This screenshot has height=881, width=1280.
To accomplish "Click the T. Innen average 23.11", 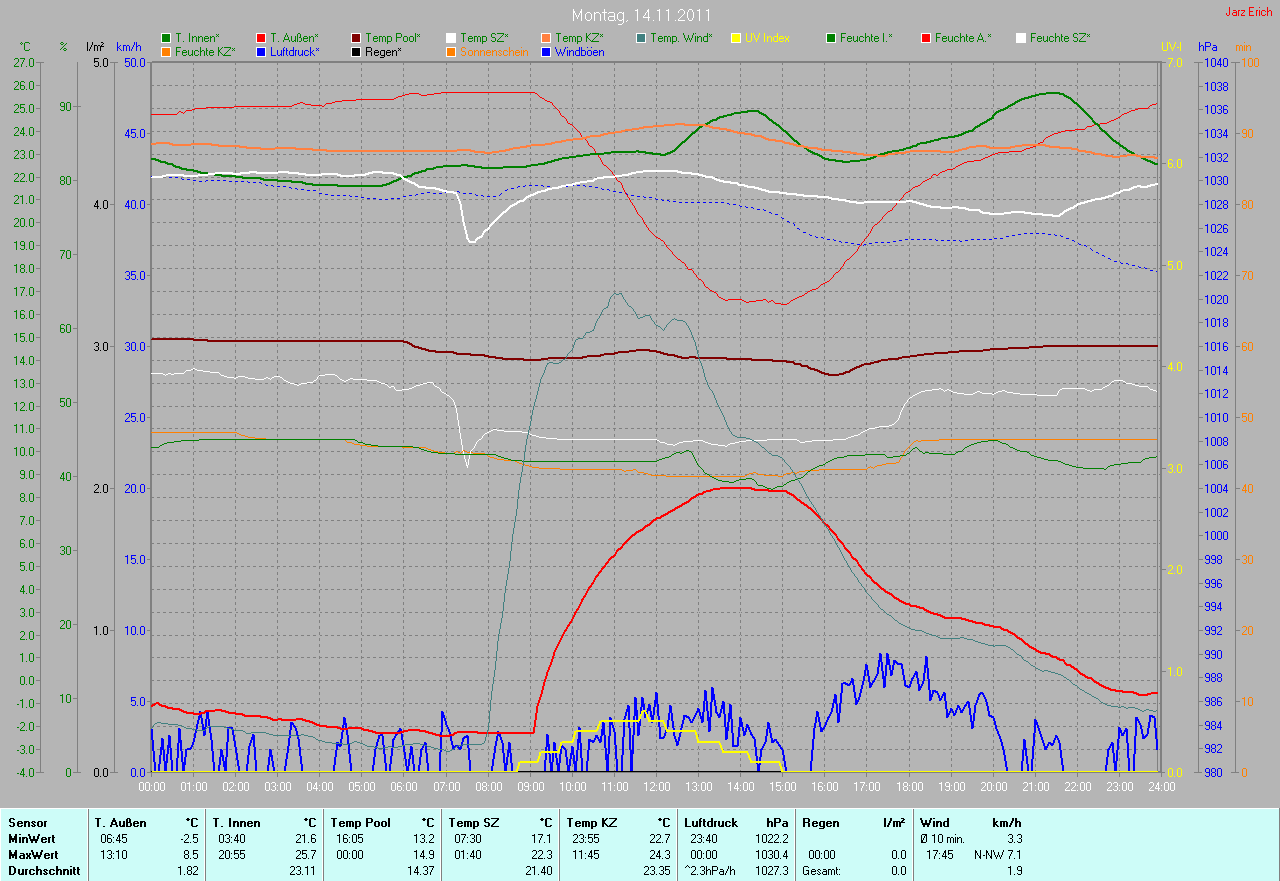I will click(x=301, y=871).
